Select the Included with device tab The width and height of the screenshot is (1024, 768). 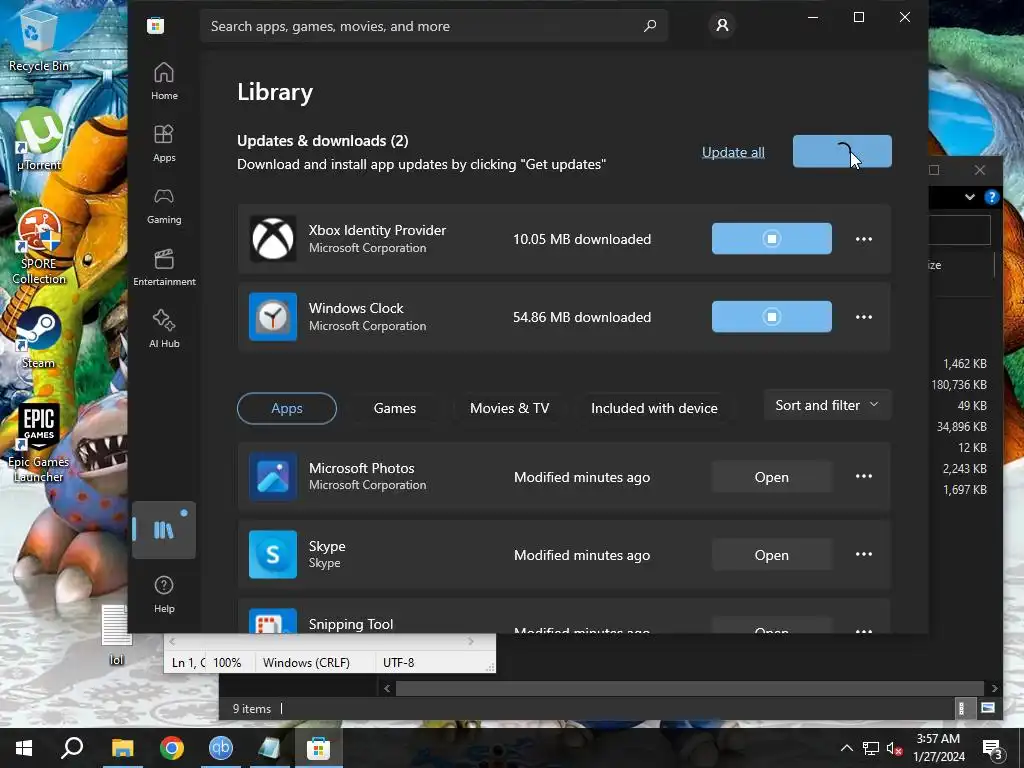[x=654, y=408]
